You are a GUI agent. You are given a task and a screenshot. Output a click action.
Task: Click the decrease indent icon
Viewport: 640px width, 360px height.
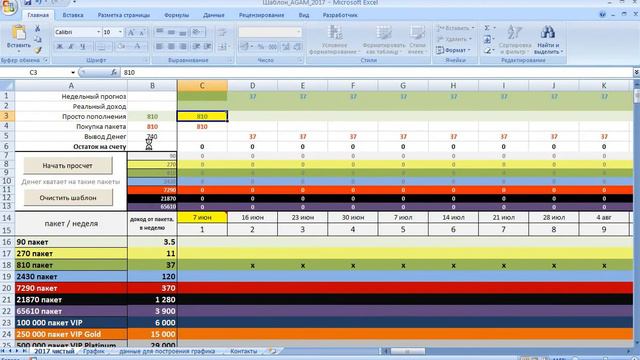click(196, 47)
